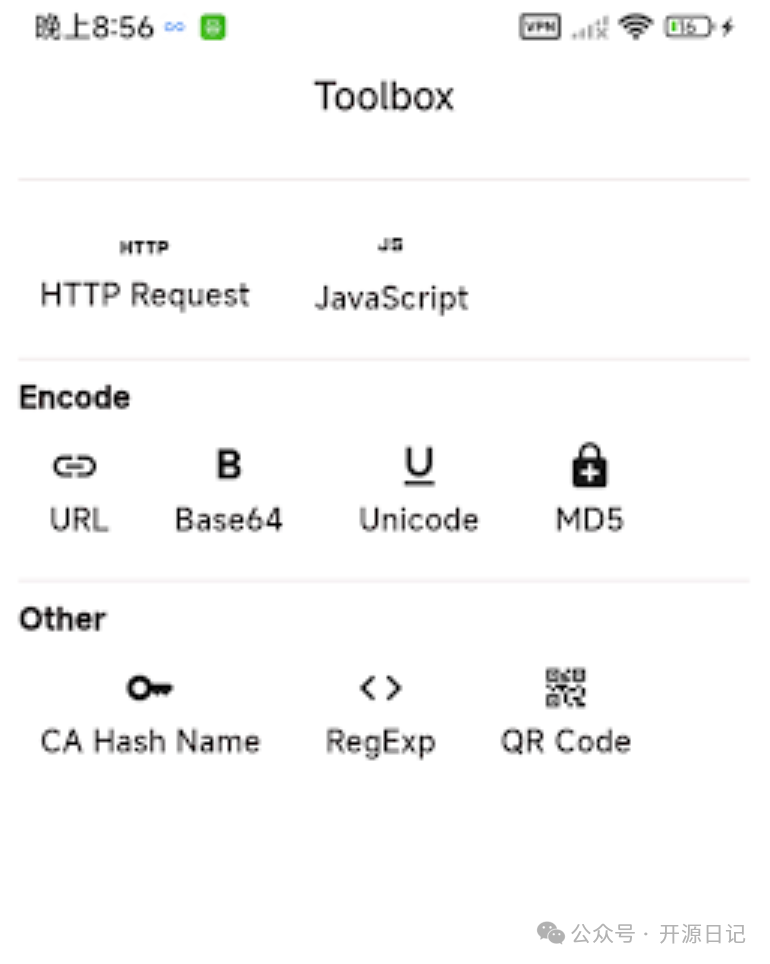Open the JavaScript tool icon
Screen dimensions: 770x964
(x=390, y=245)
